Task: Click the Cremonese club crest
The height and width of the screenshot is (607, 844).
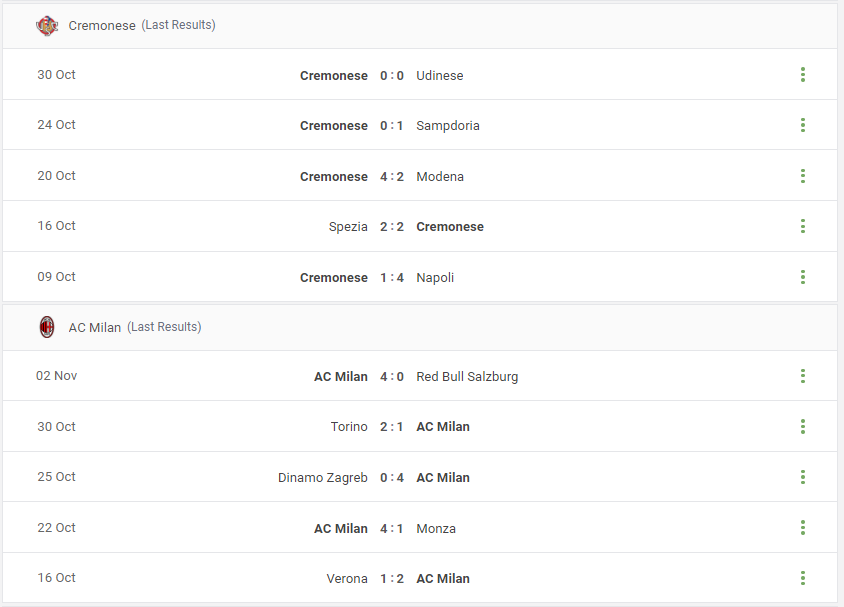Action: (47, 25)
